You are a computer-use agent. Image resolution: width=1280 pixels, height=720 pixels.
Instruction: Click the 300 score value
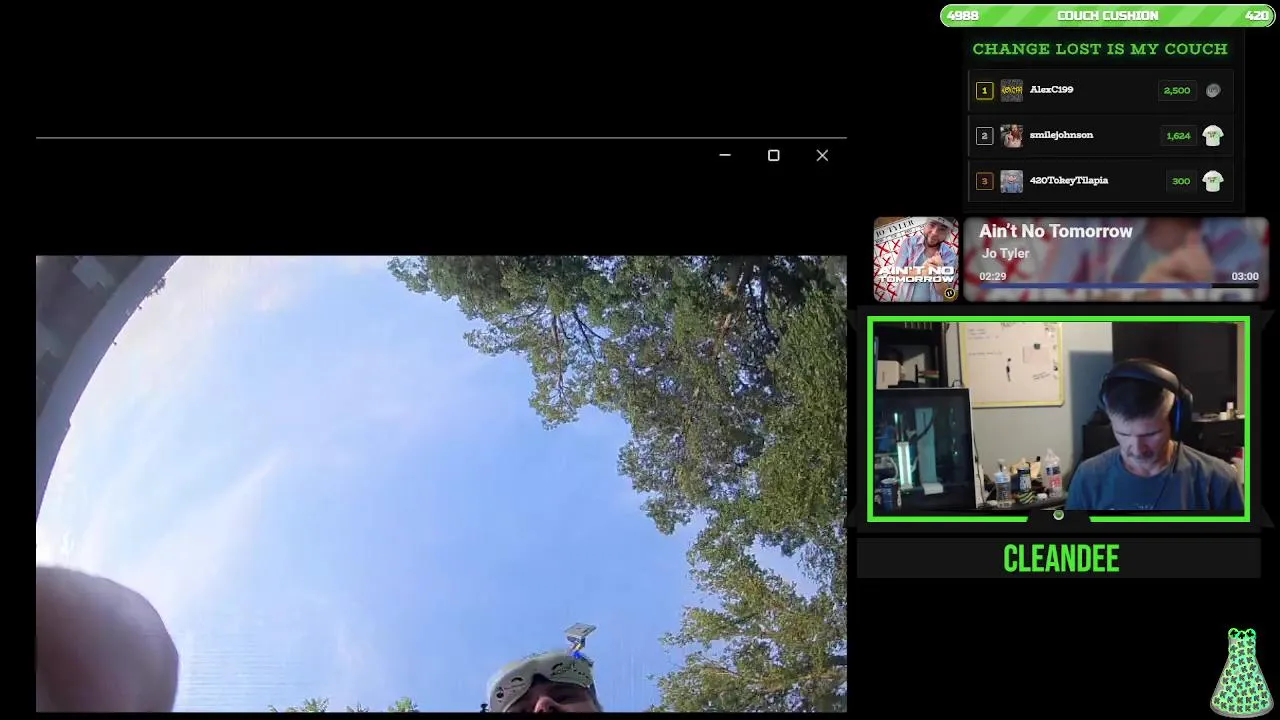1181,181
